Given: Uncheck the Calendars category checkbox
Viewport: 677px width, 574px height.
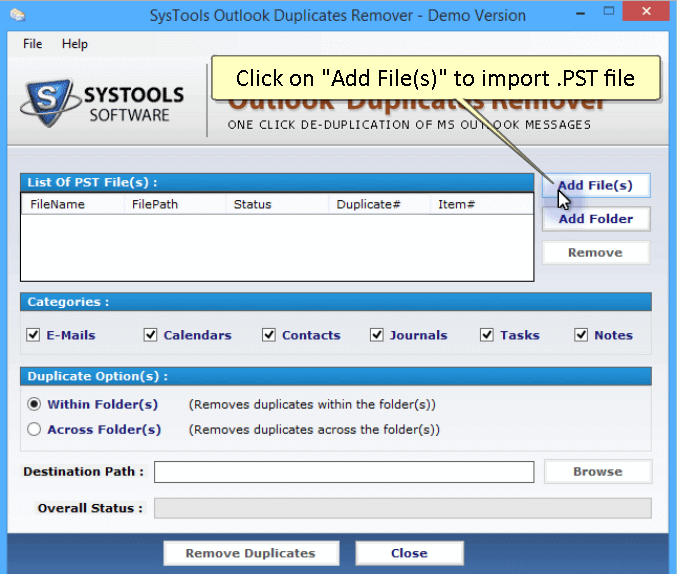Looking at the screenshot, I should click(150, 335).
